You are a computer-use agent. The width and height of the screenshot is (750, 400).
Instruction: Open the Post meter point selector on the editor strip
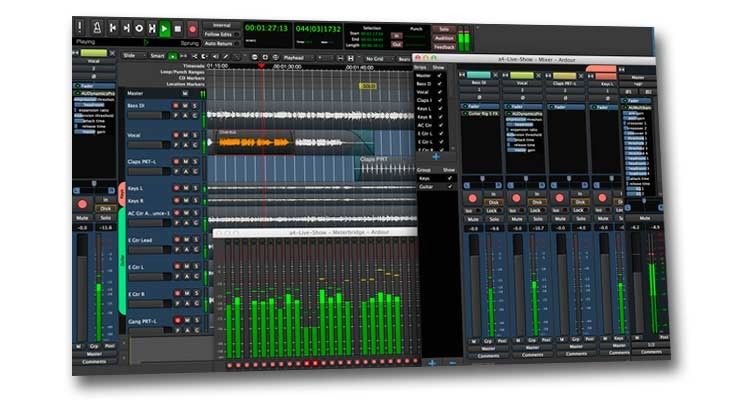click(x=110, y=345)
